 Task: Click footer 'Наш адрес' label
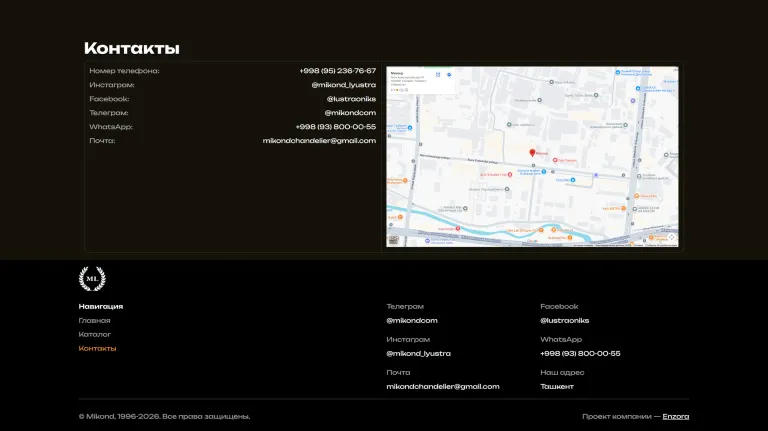pos(562,372)
